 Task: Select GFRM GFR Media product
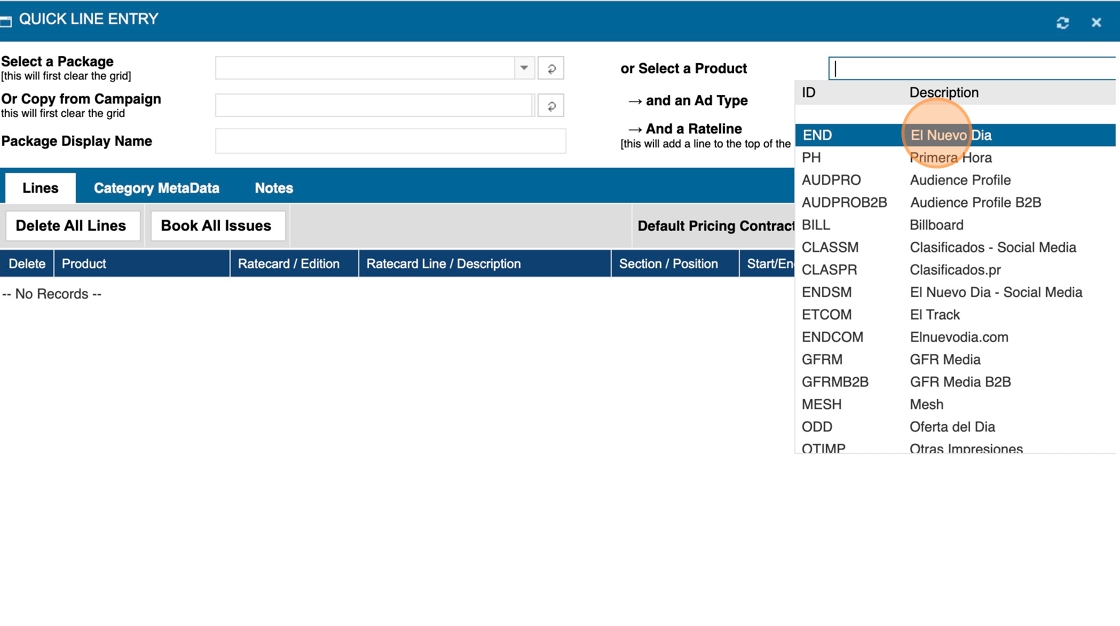pos(955,359)
